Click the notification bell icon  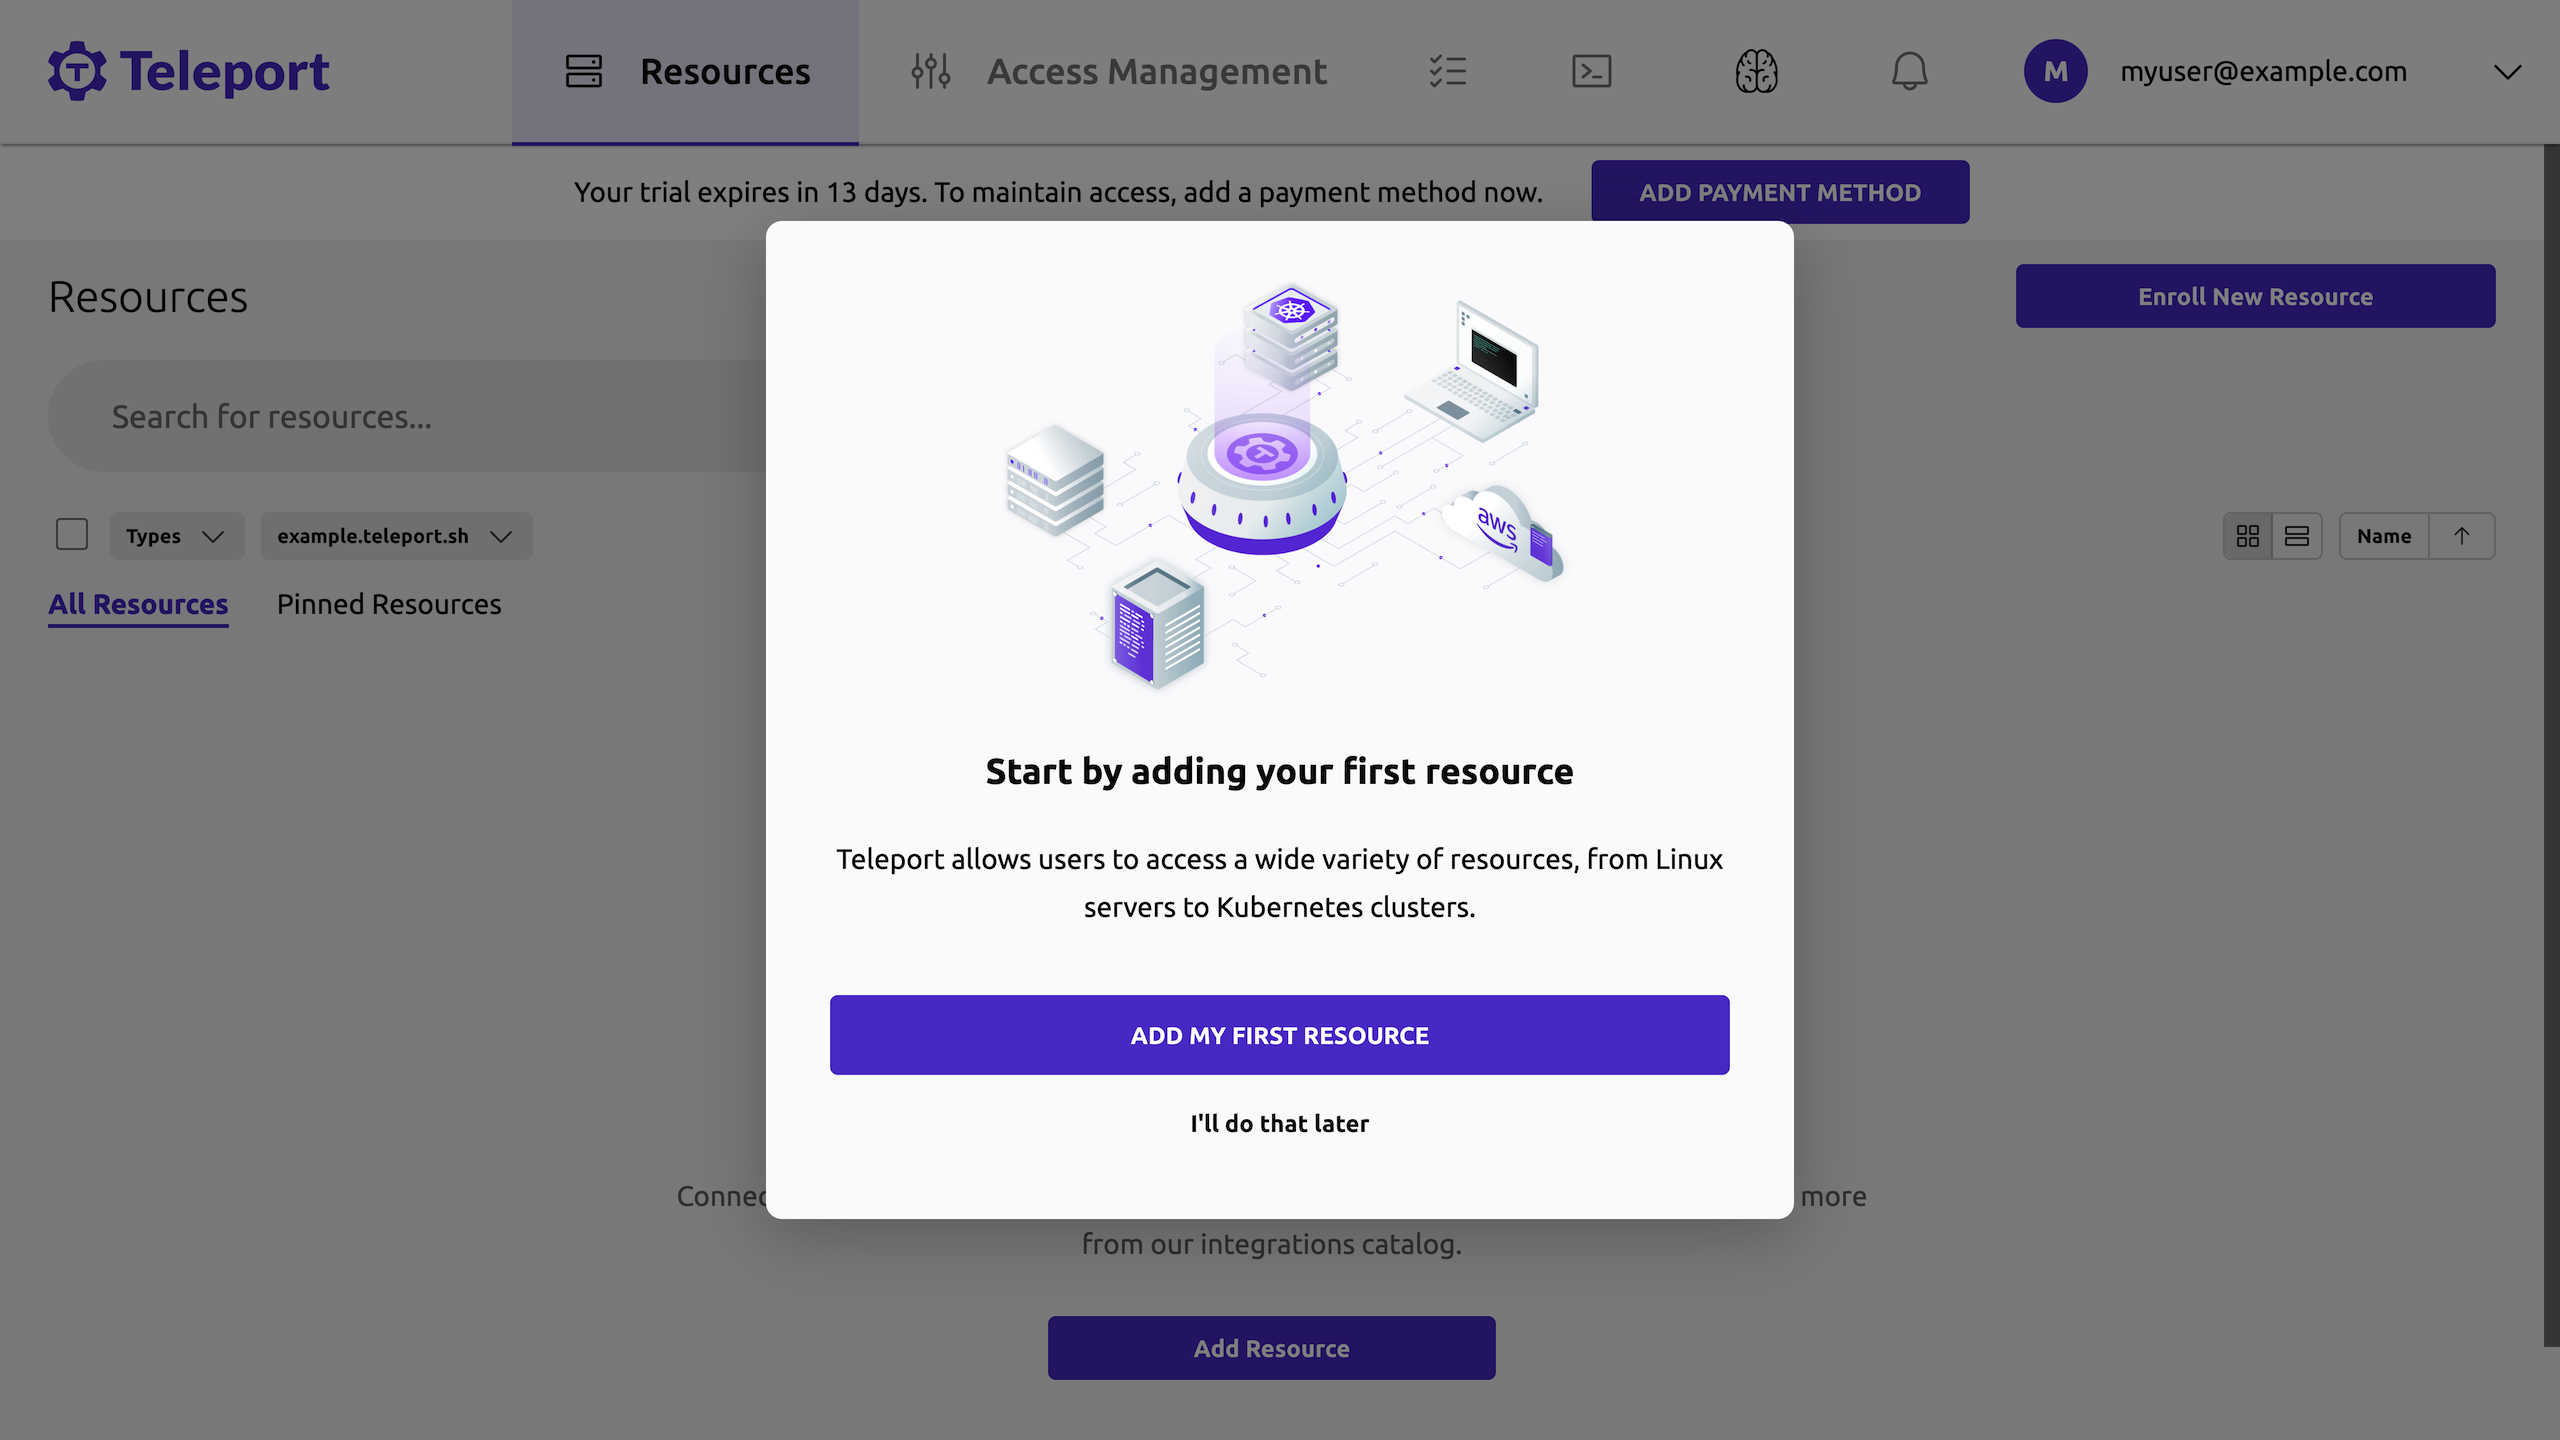coord(1909,70)
